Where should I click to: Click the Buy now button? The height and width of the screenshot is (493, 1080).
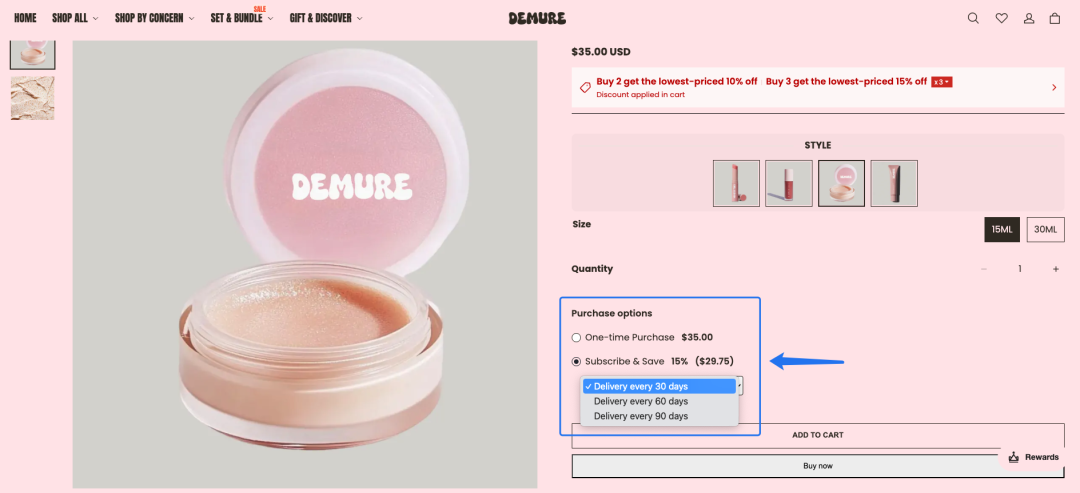818,466
